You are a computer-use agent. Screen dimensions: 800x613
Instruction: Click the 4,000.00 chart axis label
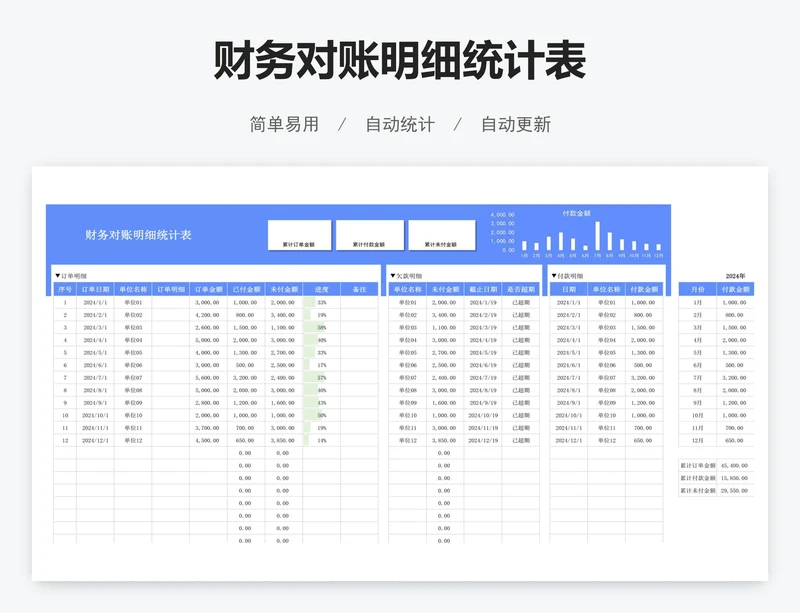click(x=503, y=215)
